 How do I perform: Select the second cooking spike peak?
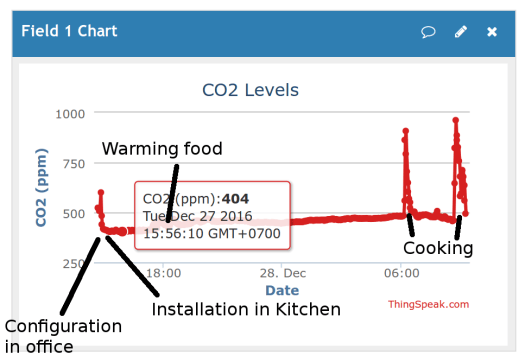tap(455, 120)
